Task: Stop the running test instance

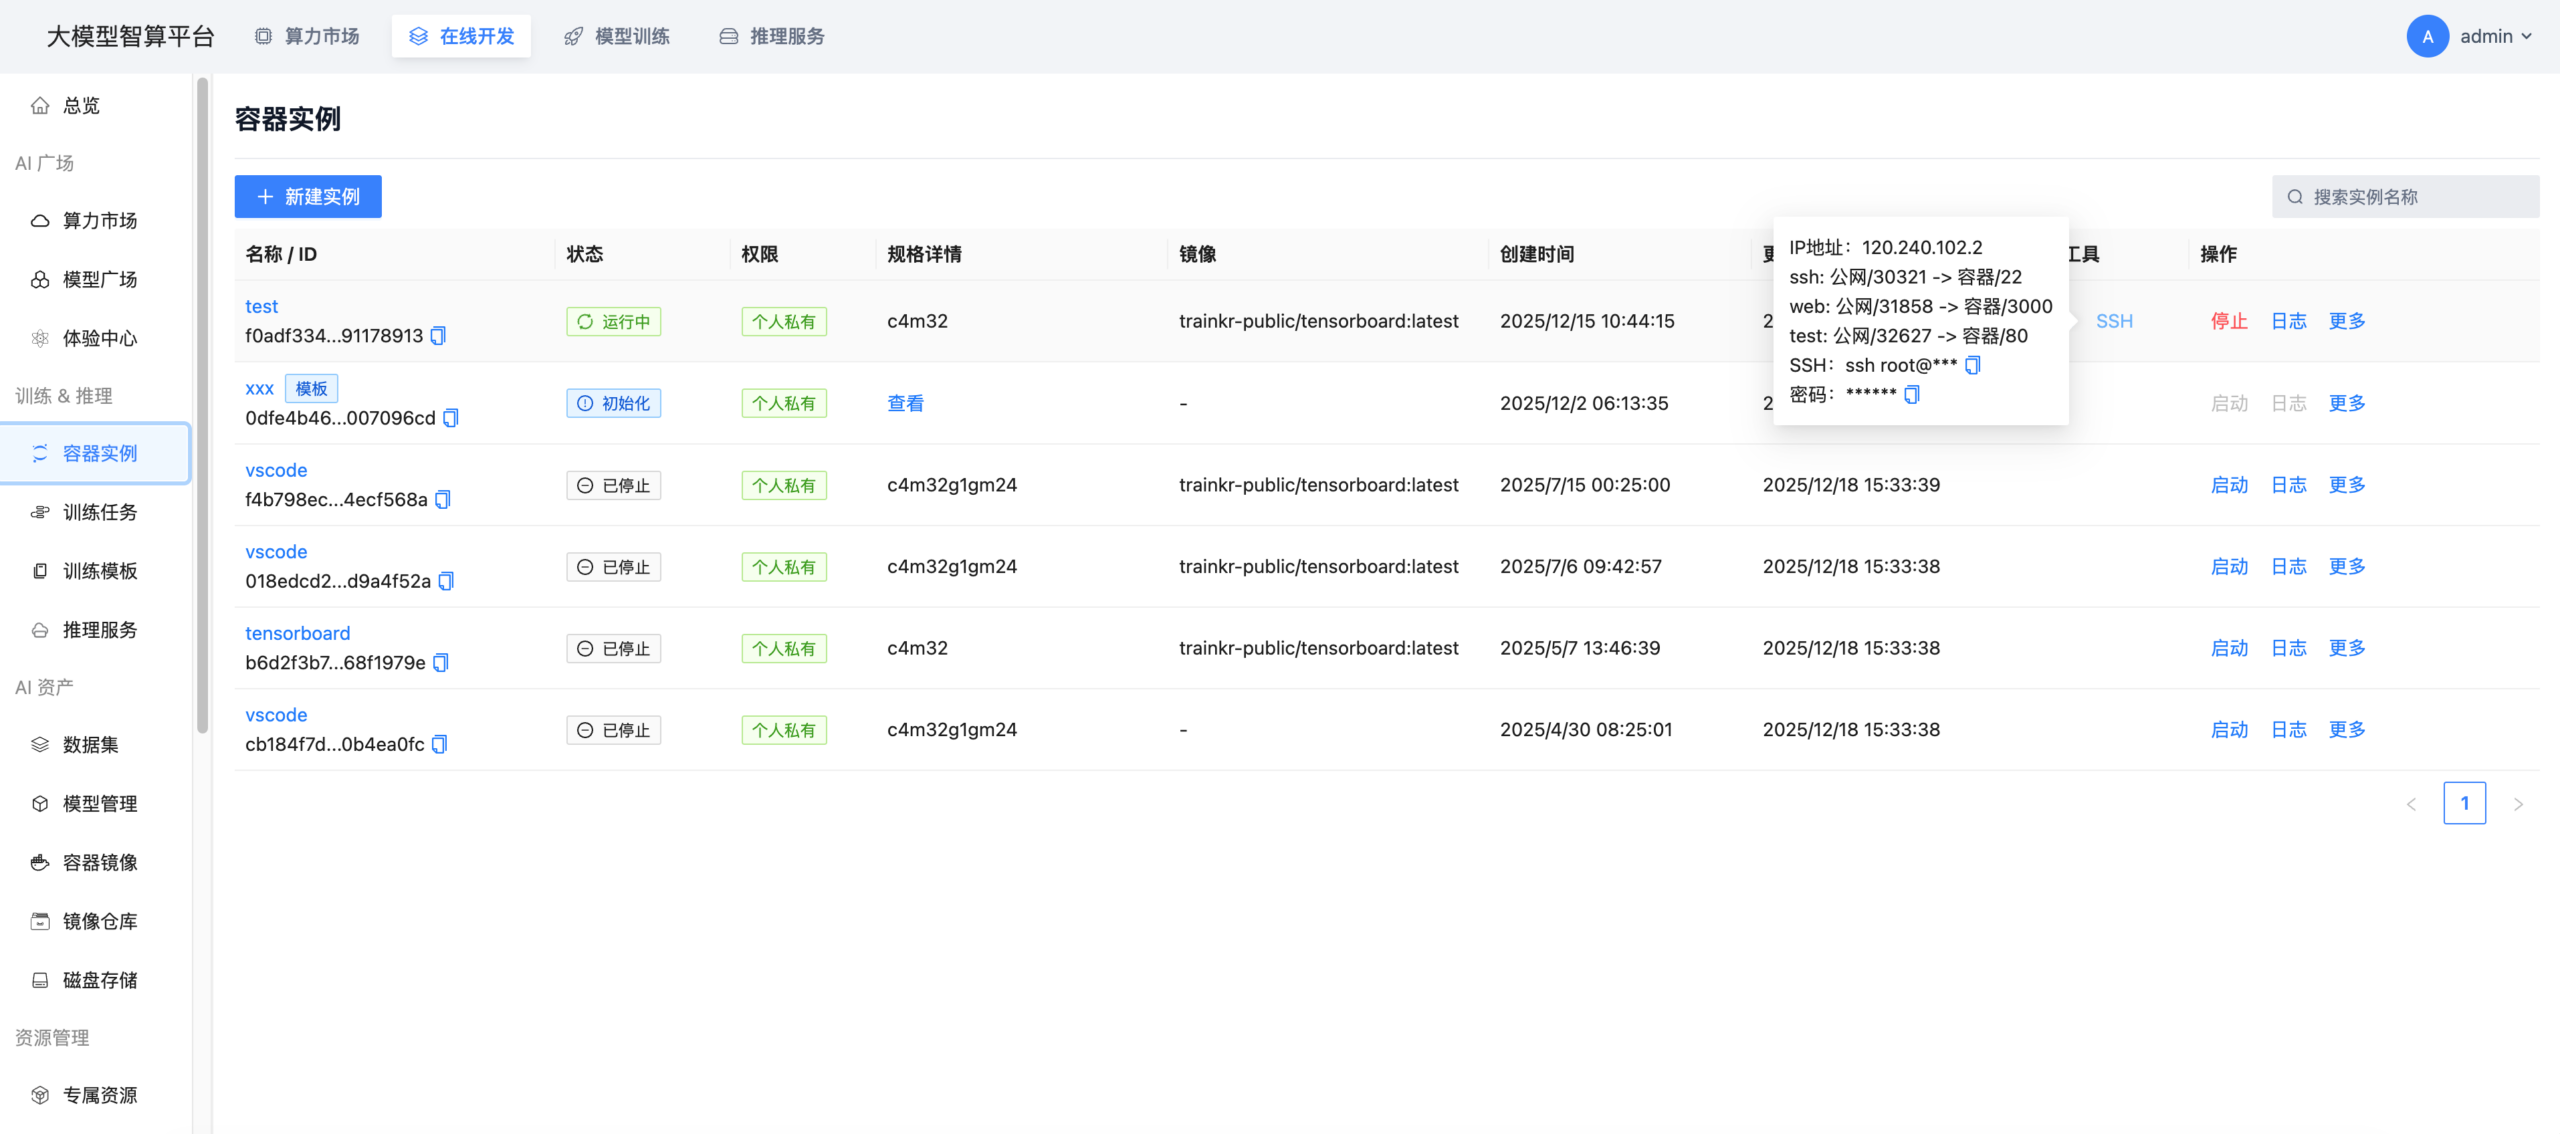Action: tap(2228, 321)
